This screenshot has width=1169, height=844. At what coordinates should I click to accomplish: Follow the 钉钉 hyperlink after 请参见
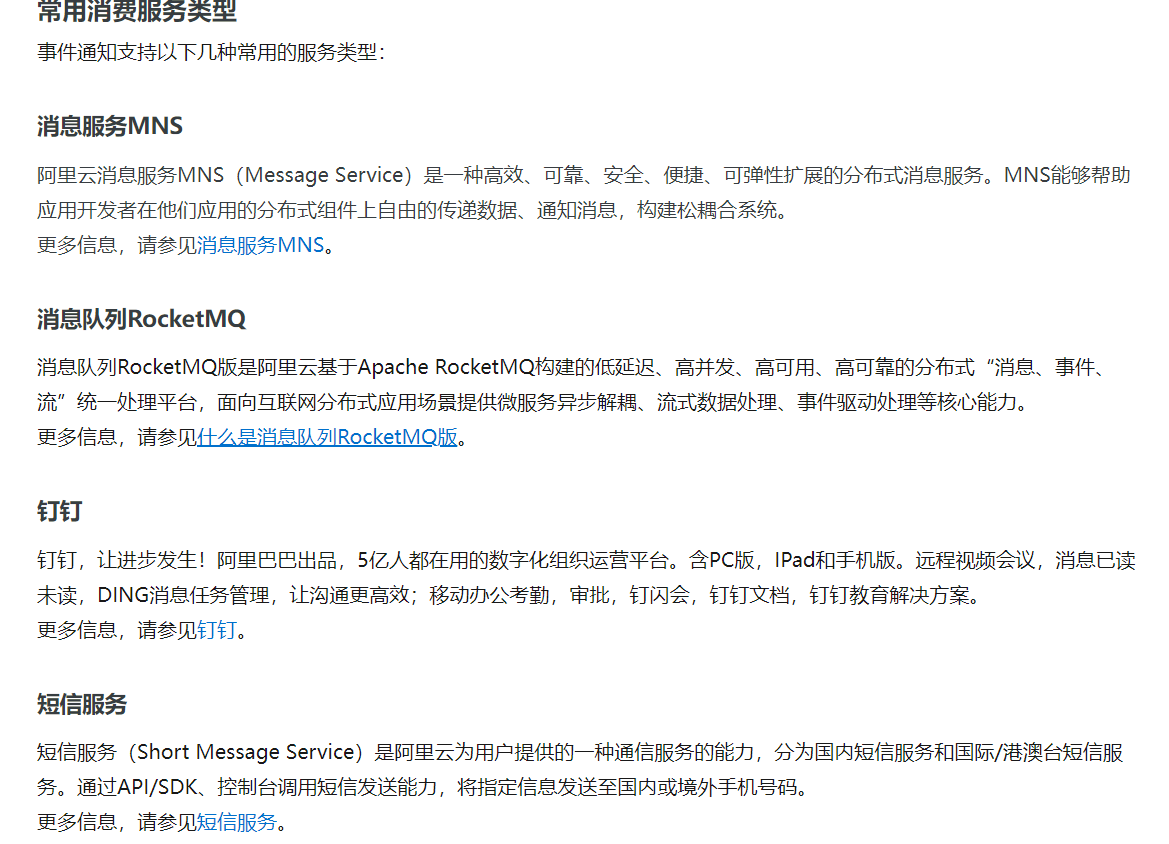pyautogui.click(x=217, y=630)
